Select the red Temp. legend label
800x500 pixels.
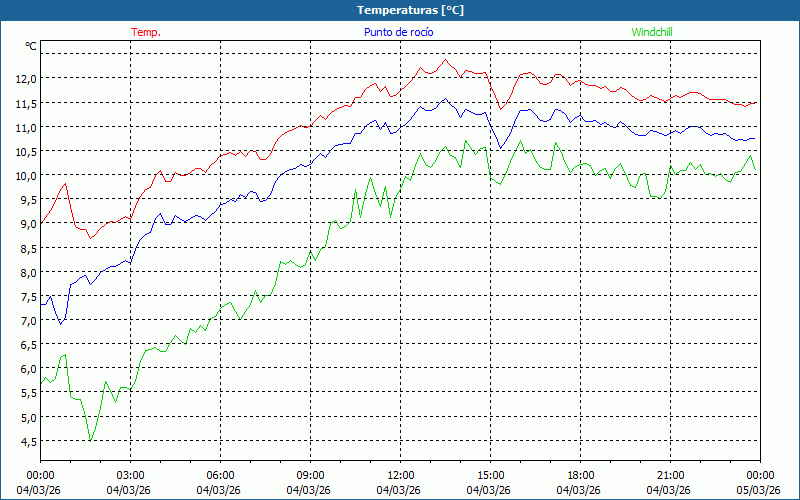click(146, 32)
